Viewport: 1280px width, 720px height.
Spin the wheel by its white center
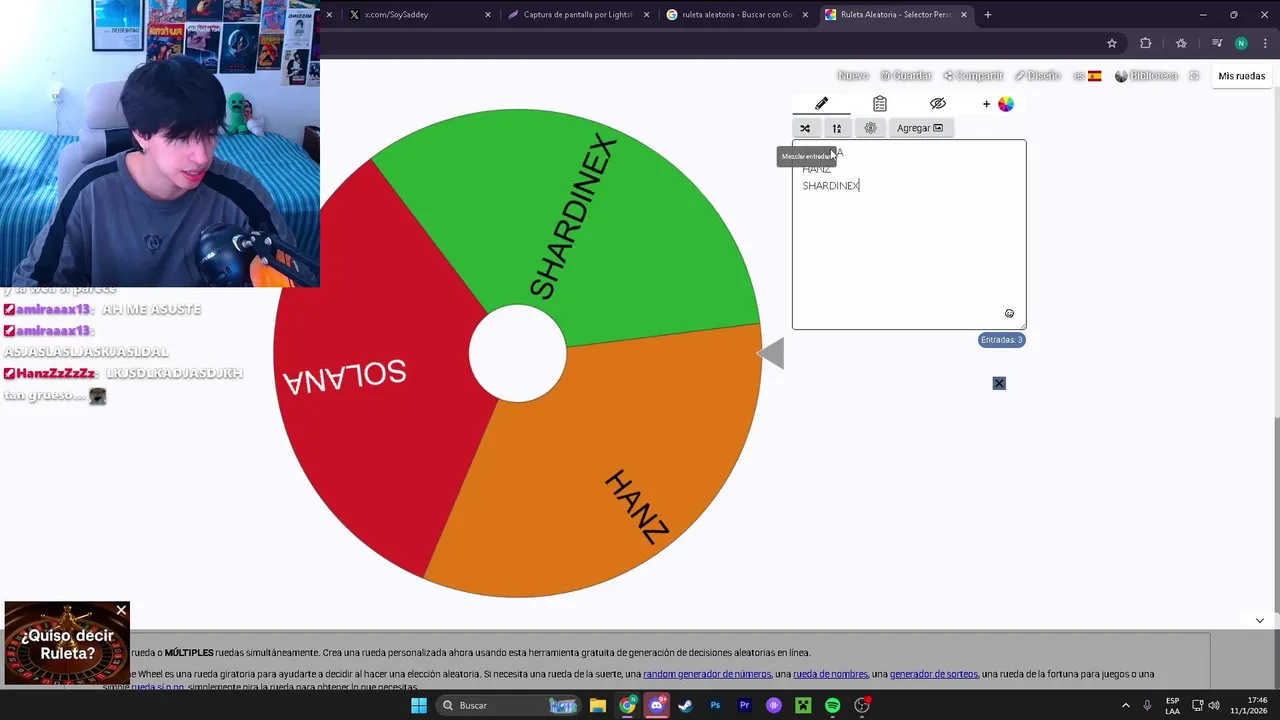518,354
